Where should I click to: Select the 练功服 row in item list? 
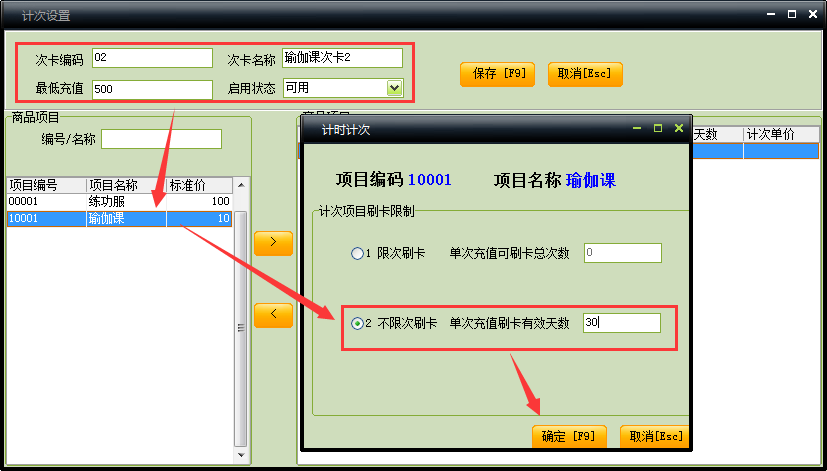119,201
